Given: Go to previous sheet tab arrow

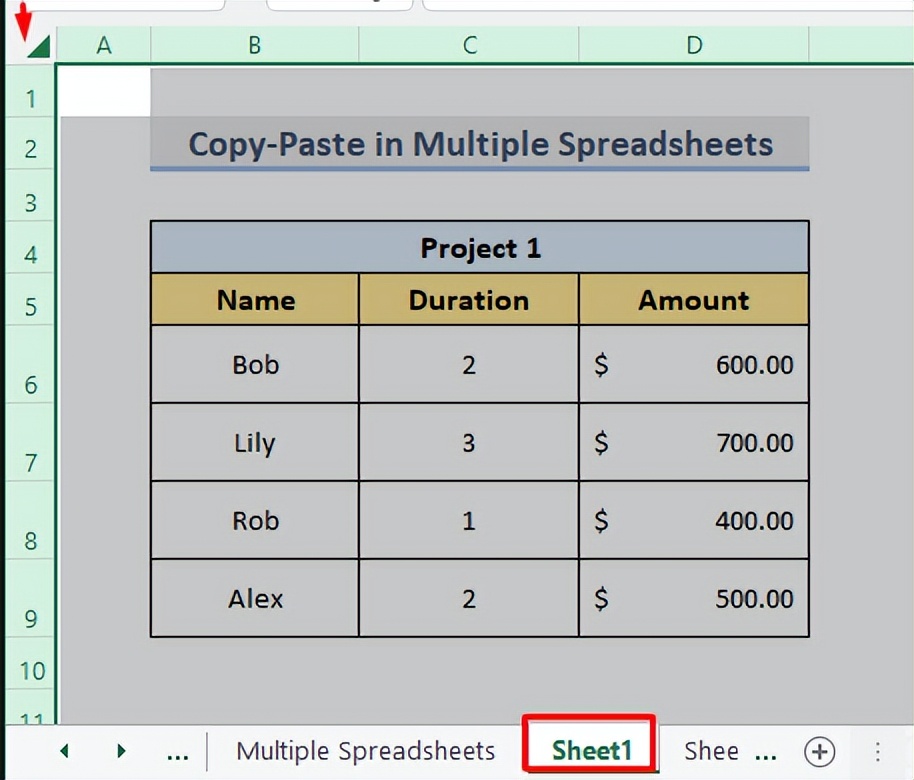Looking at the screenshot, I should (x=65, y=751).
